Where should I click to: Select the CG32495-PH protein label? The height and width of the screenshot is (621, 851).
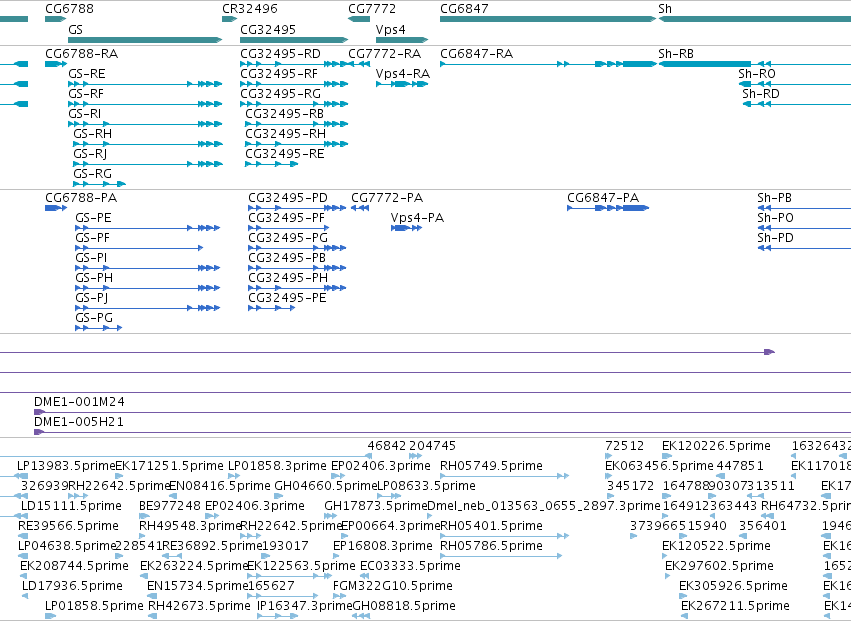coord(288,278)
